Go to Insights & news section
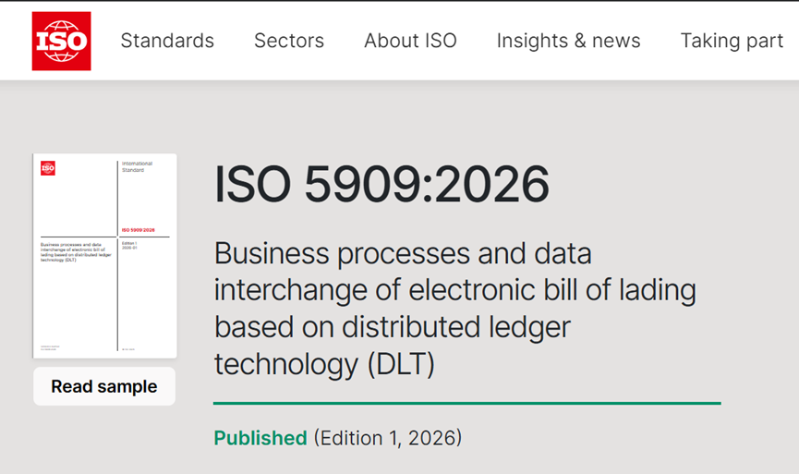The height and width of the screenshot is (474, 799). click(568, 41)
